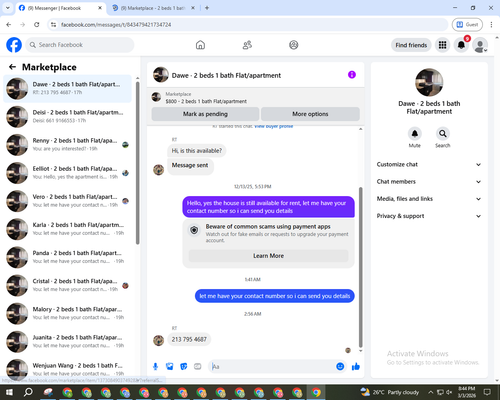Open the account profile menu

pyautogui.click(x=480, y=45)
